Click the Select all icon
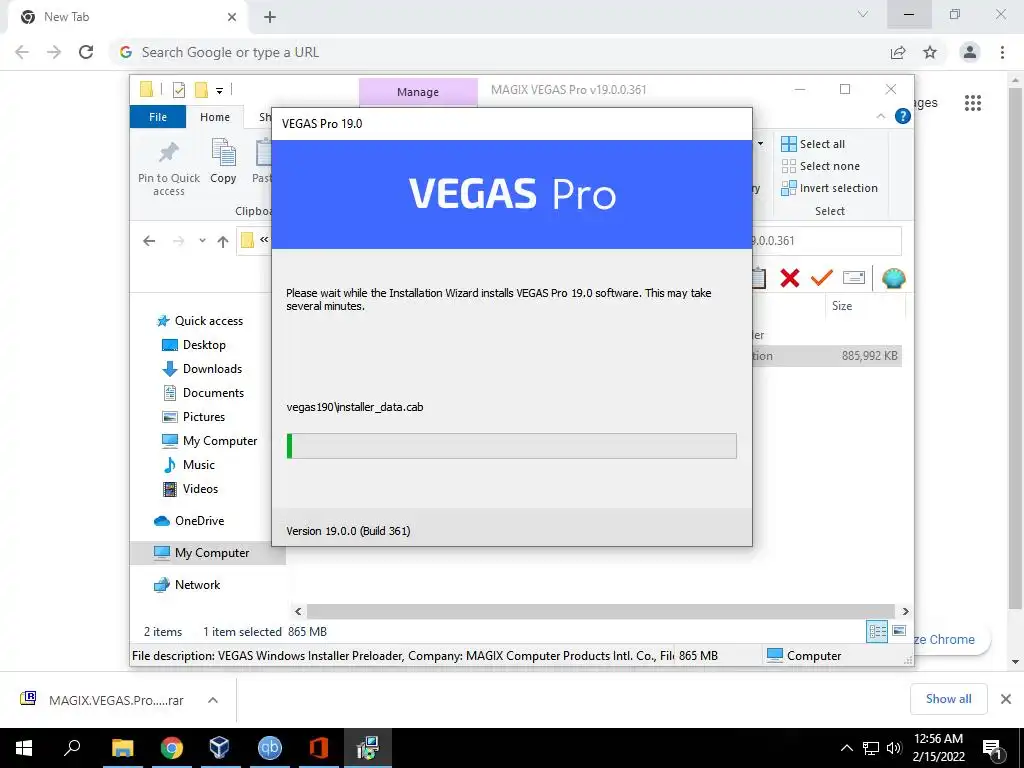This screenshot has width=1024, height=768. pos(788,144)
